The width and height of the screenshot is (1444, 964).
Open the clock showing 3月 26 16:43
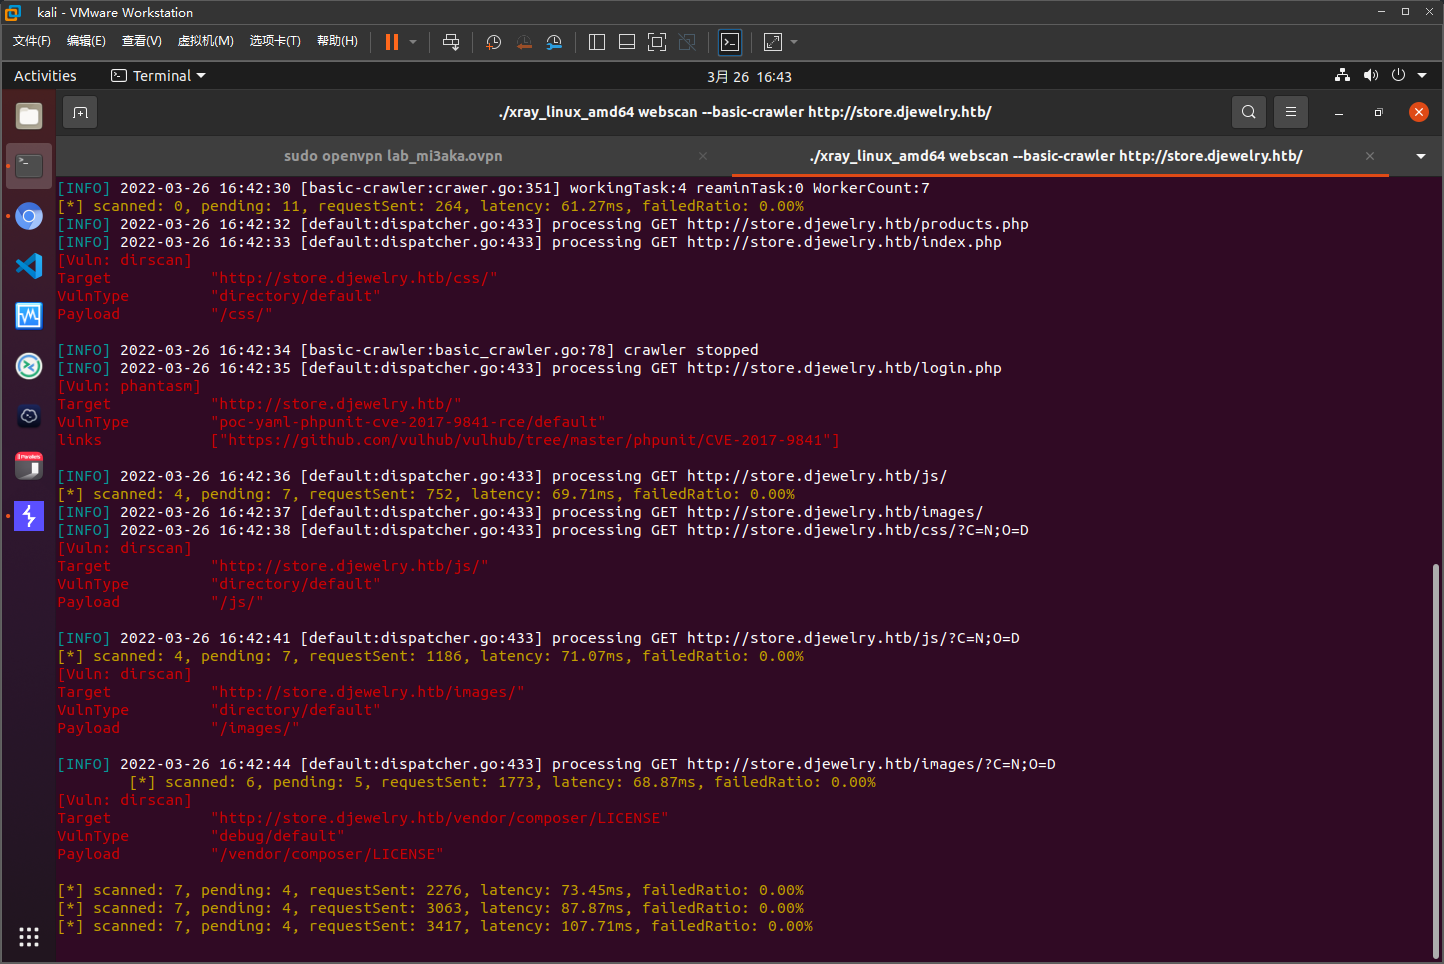(x=749, y=77)
